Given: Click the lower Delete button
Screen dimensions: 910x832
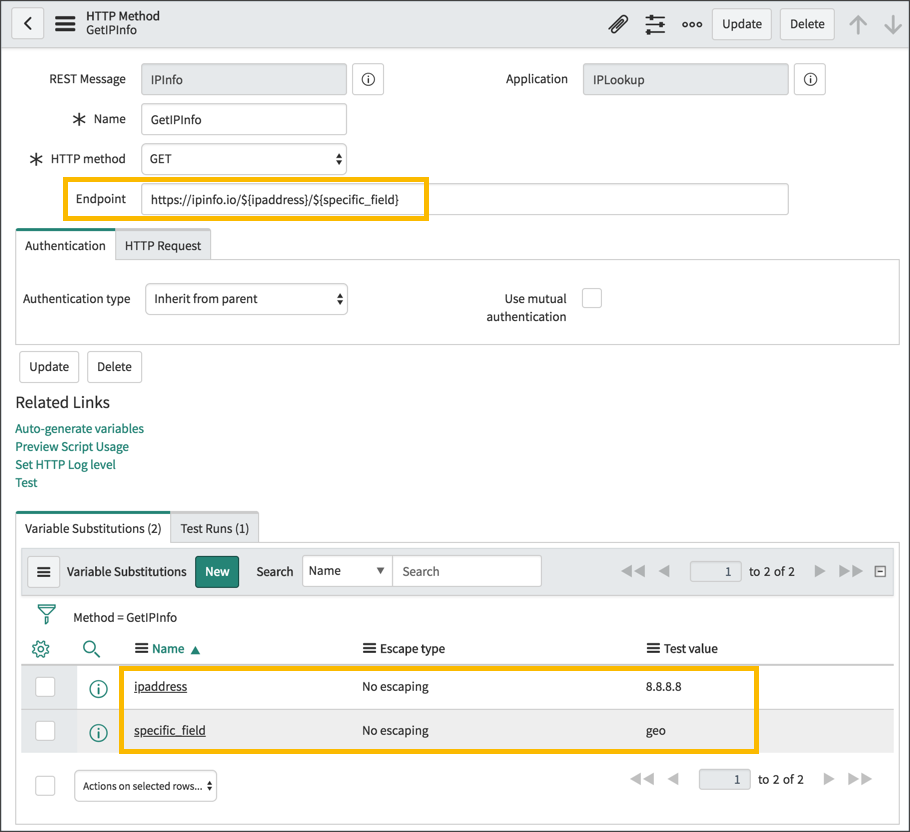Looking at the screenshot, I should (x=114, y=367).
